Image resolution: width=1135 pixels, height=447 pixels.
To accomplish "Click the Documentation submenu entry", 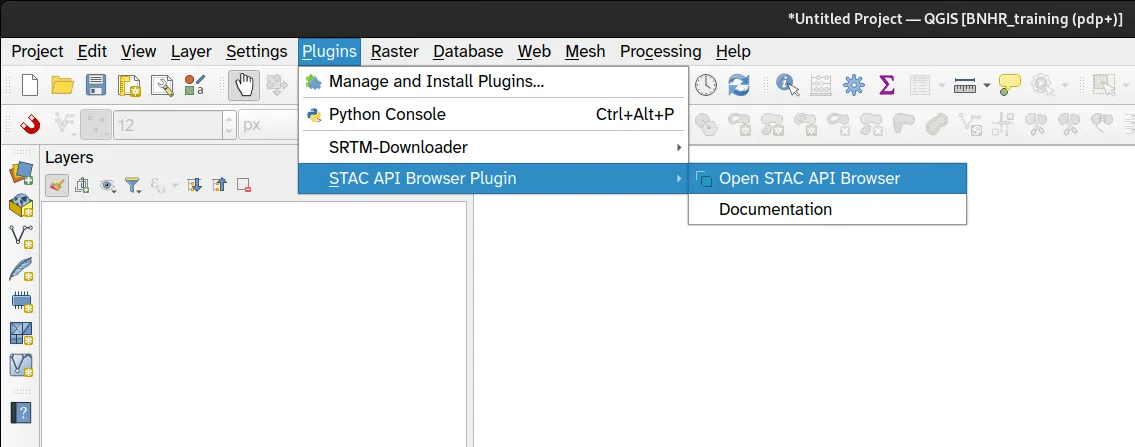I will (775, 209).
